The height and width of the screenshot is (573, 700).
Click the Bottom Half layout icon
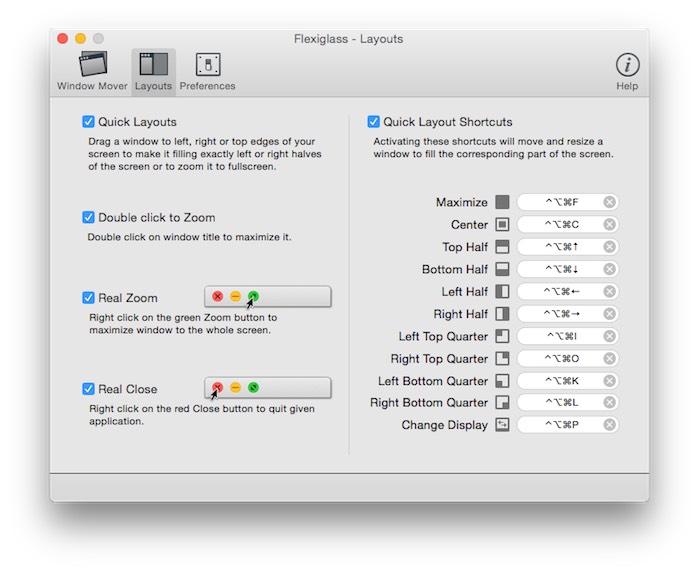[x=502, y=269]
